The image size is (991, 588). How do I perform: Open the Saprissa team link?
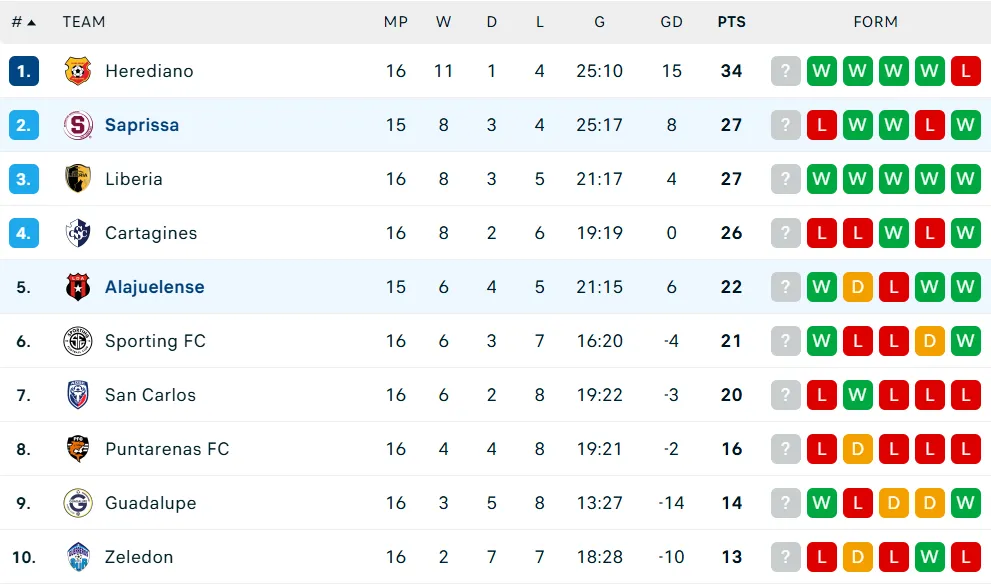coord(142,125)
